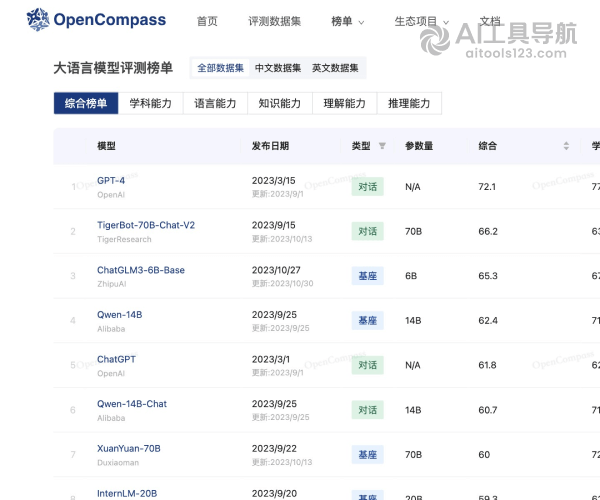This screenshot has width=600, height=500.
Task: Click score 60 in XuanYuan-70B row
Action: tap(484, 454)
